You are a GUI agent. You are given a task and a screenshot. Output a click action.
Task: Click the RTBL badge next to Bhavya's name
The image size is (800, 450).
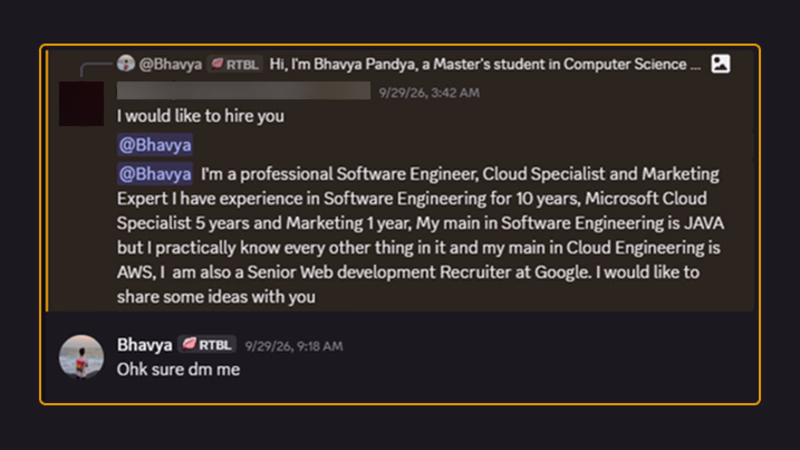pyautogui.click(x=207, y=344)
